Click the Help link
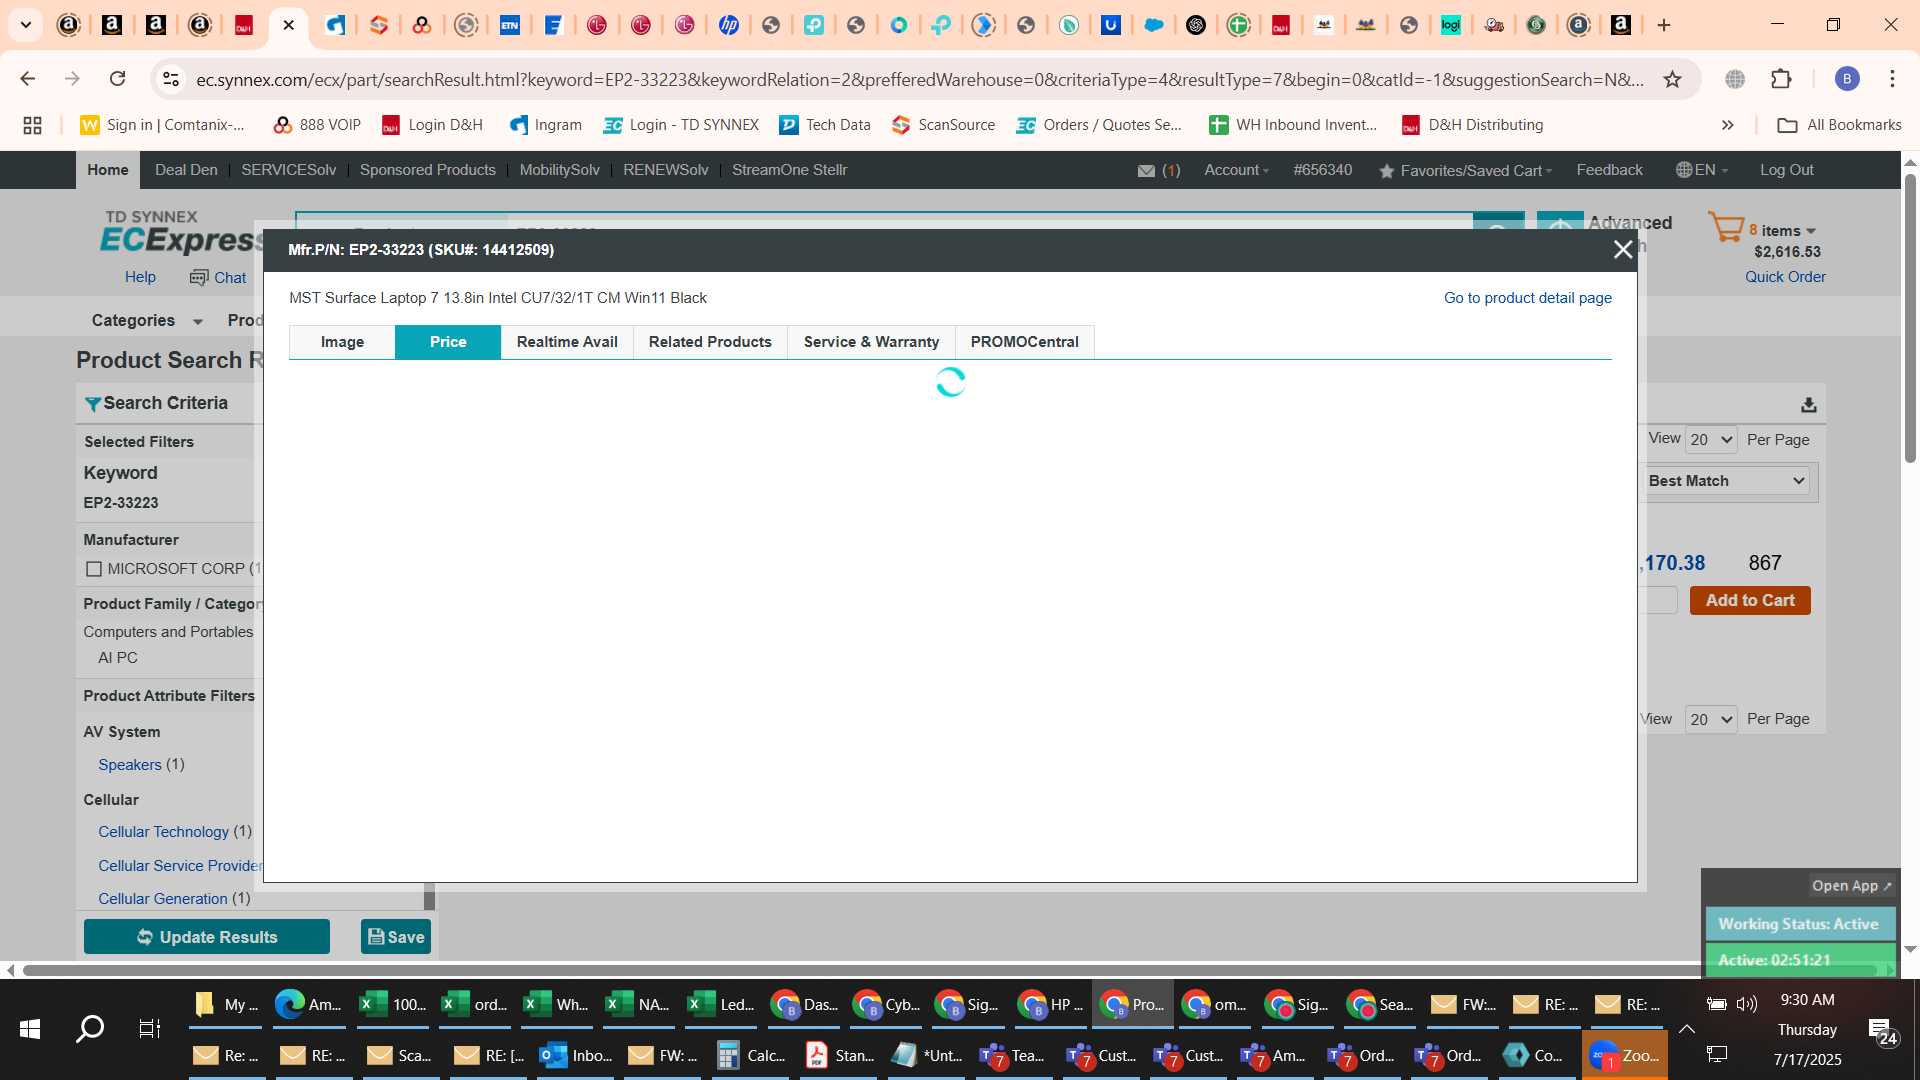 (140, 277)
